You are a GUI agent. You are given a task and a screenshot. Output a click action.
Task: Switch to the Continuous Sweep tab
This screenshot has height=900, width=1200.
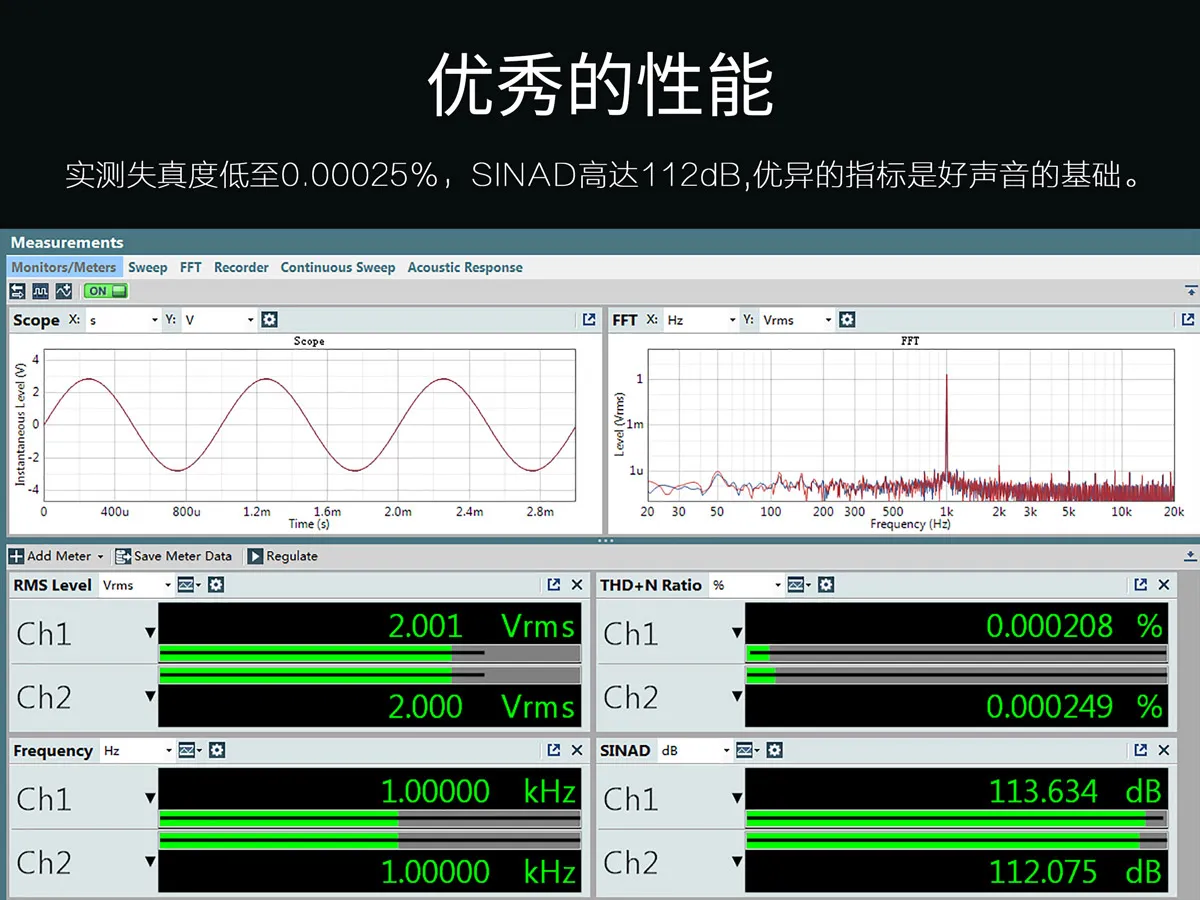point(337,267)
